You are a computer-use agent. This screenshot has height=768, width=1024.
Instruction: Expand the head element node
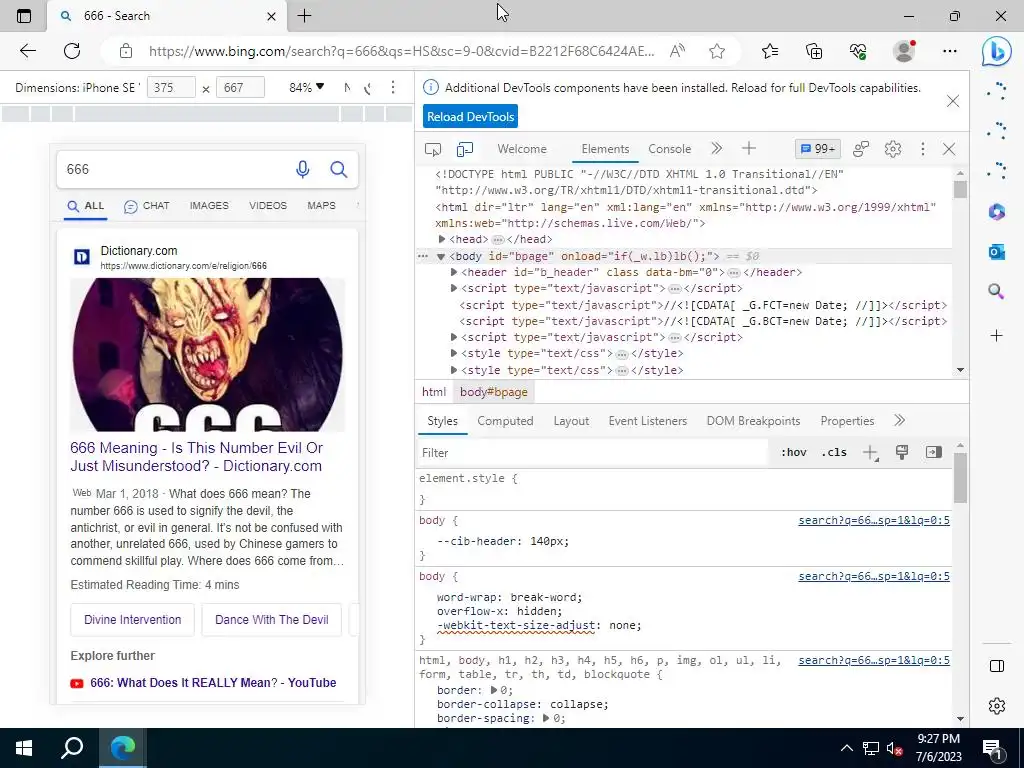click(442, 240)
